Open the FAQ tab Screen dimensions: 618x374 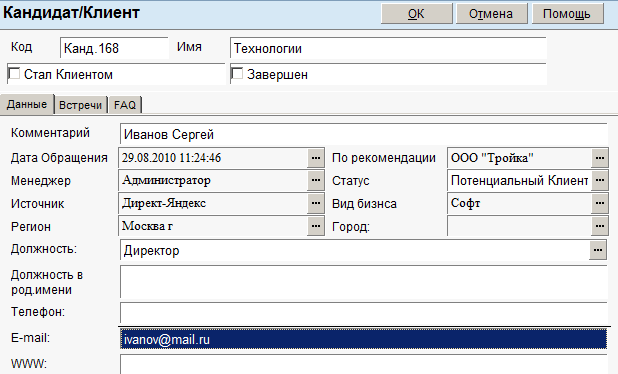pos(125,105)
